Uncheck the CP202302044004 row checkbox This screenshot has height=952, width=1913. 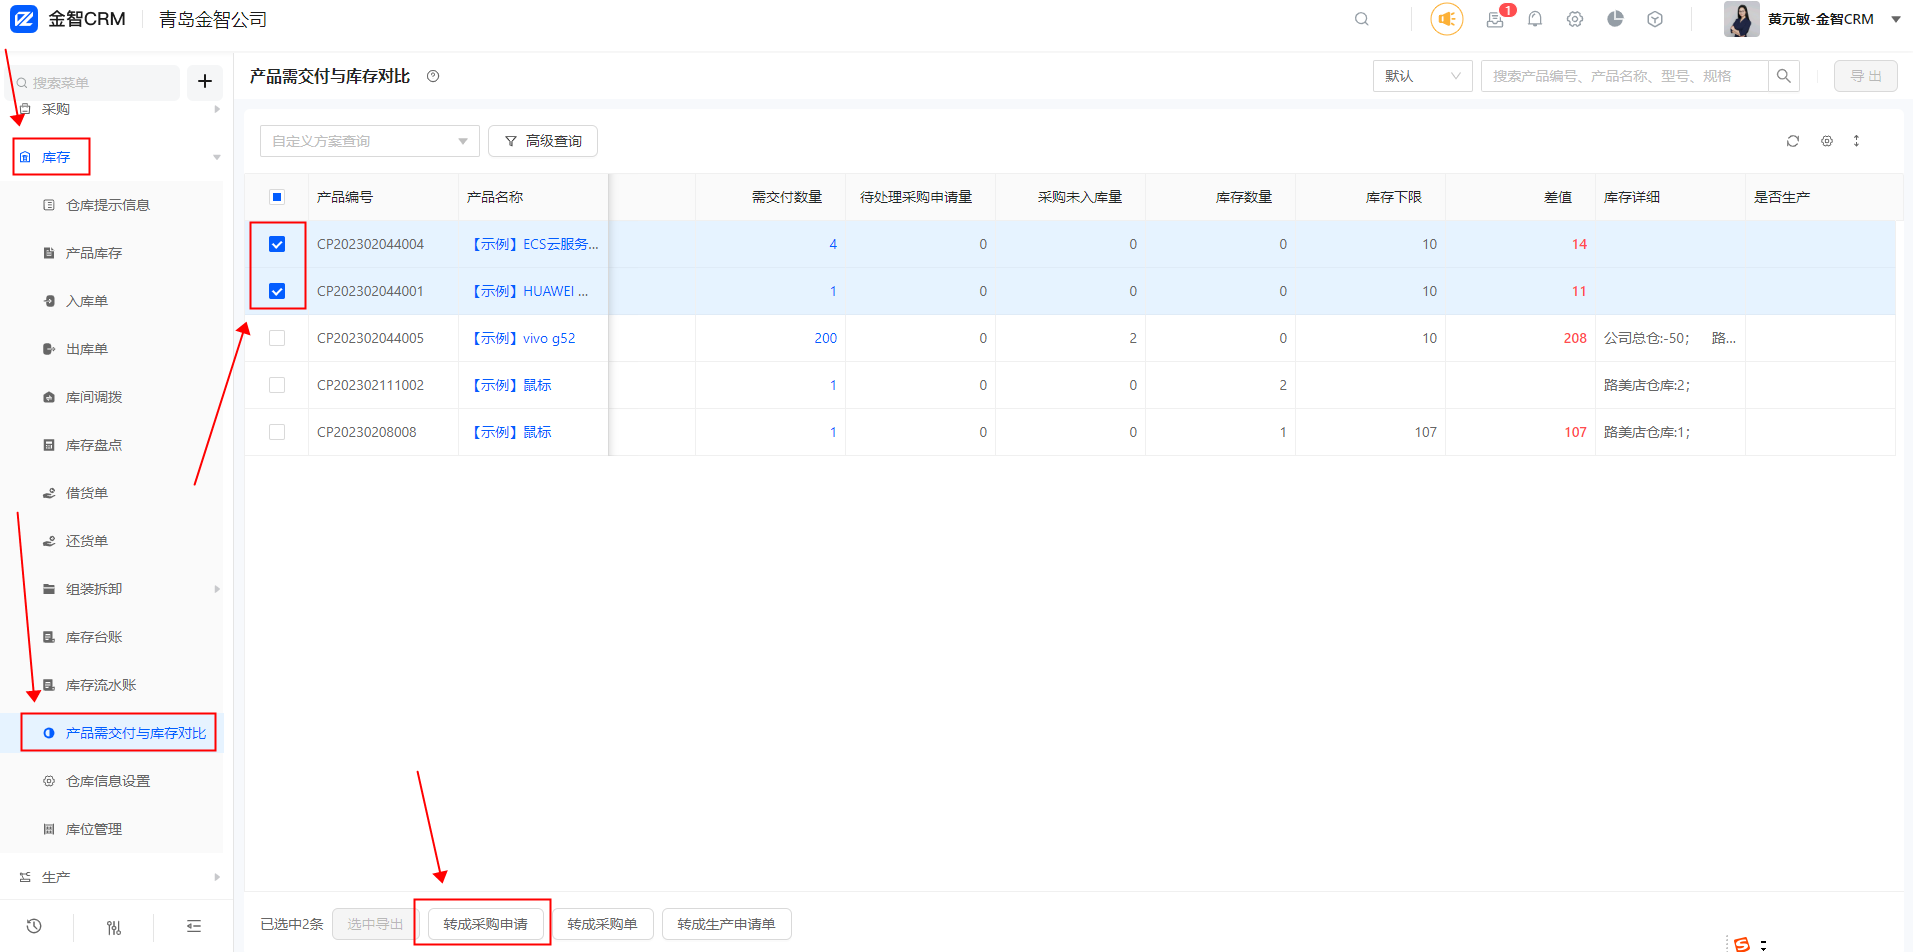point(277,244)
